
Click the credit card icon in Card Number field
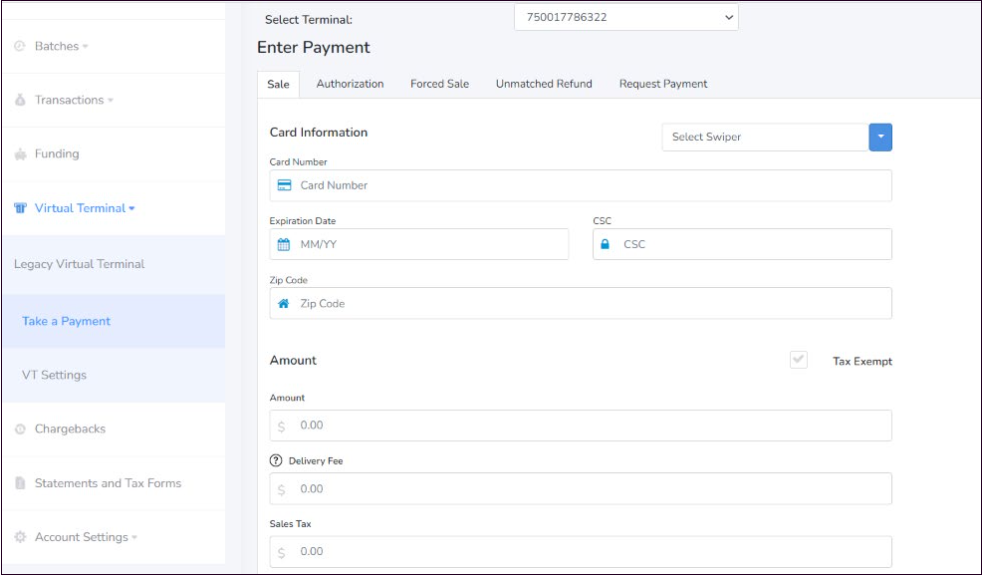coord(284,185)
